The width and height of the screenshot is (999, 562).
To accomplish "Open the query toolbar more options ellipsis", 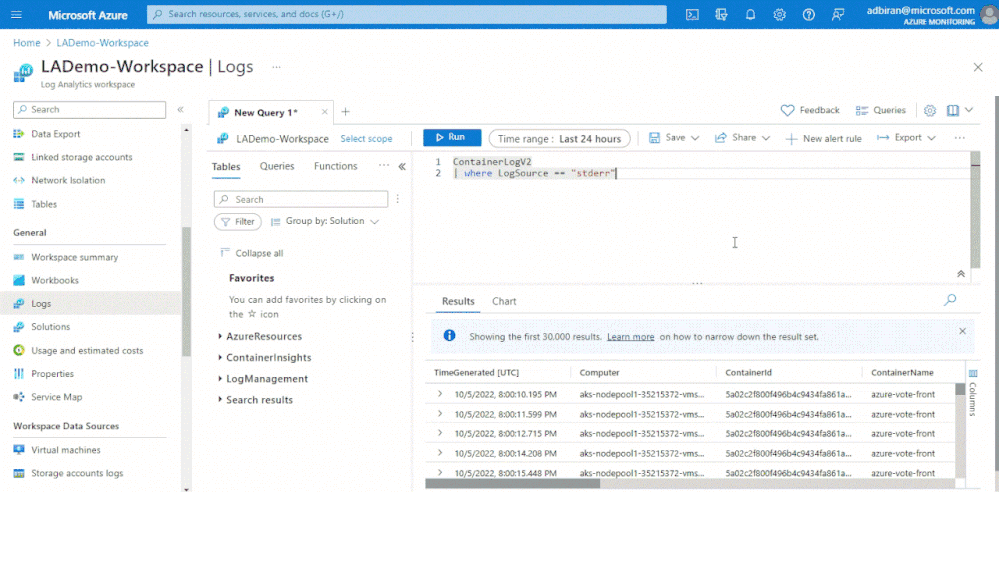I will (959, 138).
